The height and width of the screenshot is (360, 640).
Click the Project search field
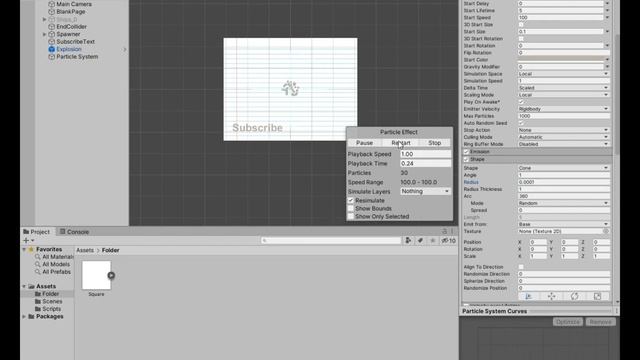pos(331,241)
